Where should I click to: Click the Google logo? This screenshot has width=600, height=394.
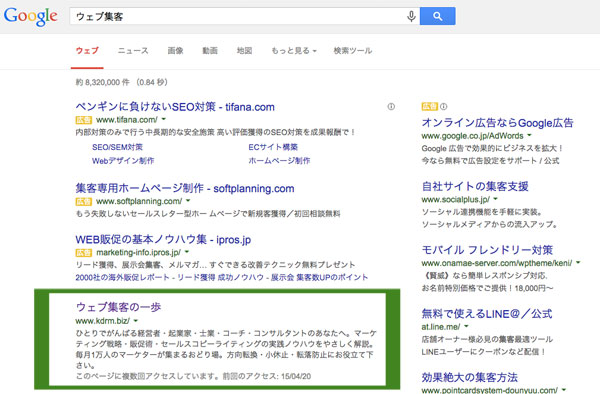[31, 16]
